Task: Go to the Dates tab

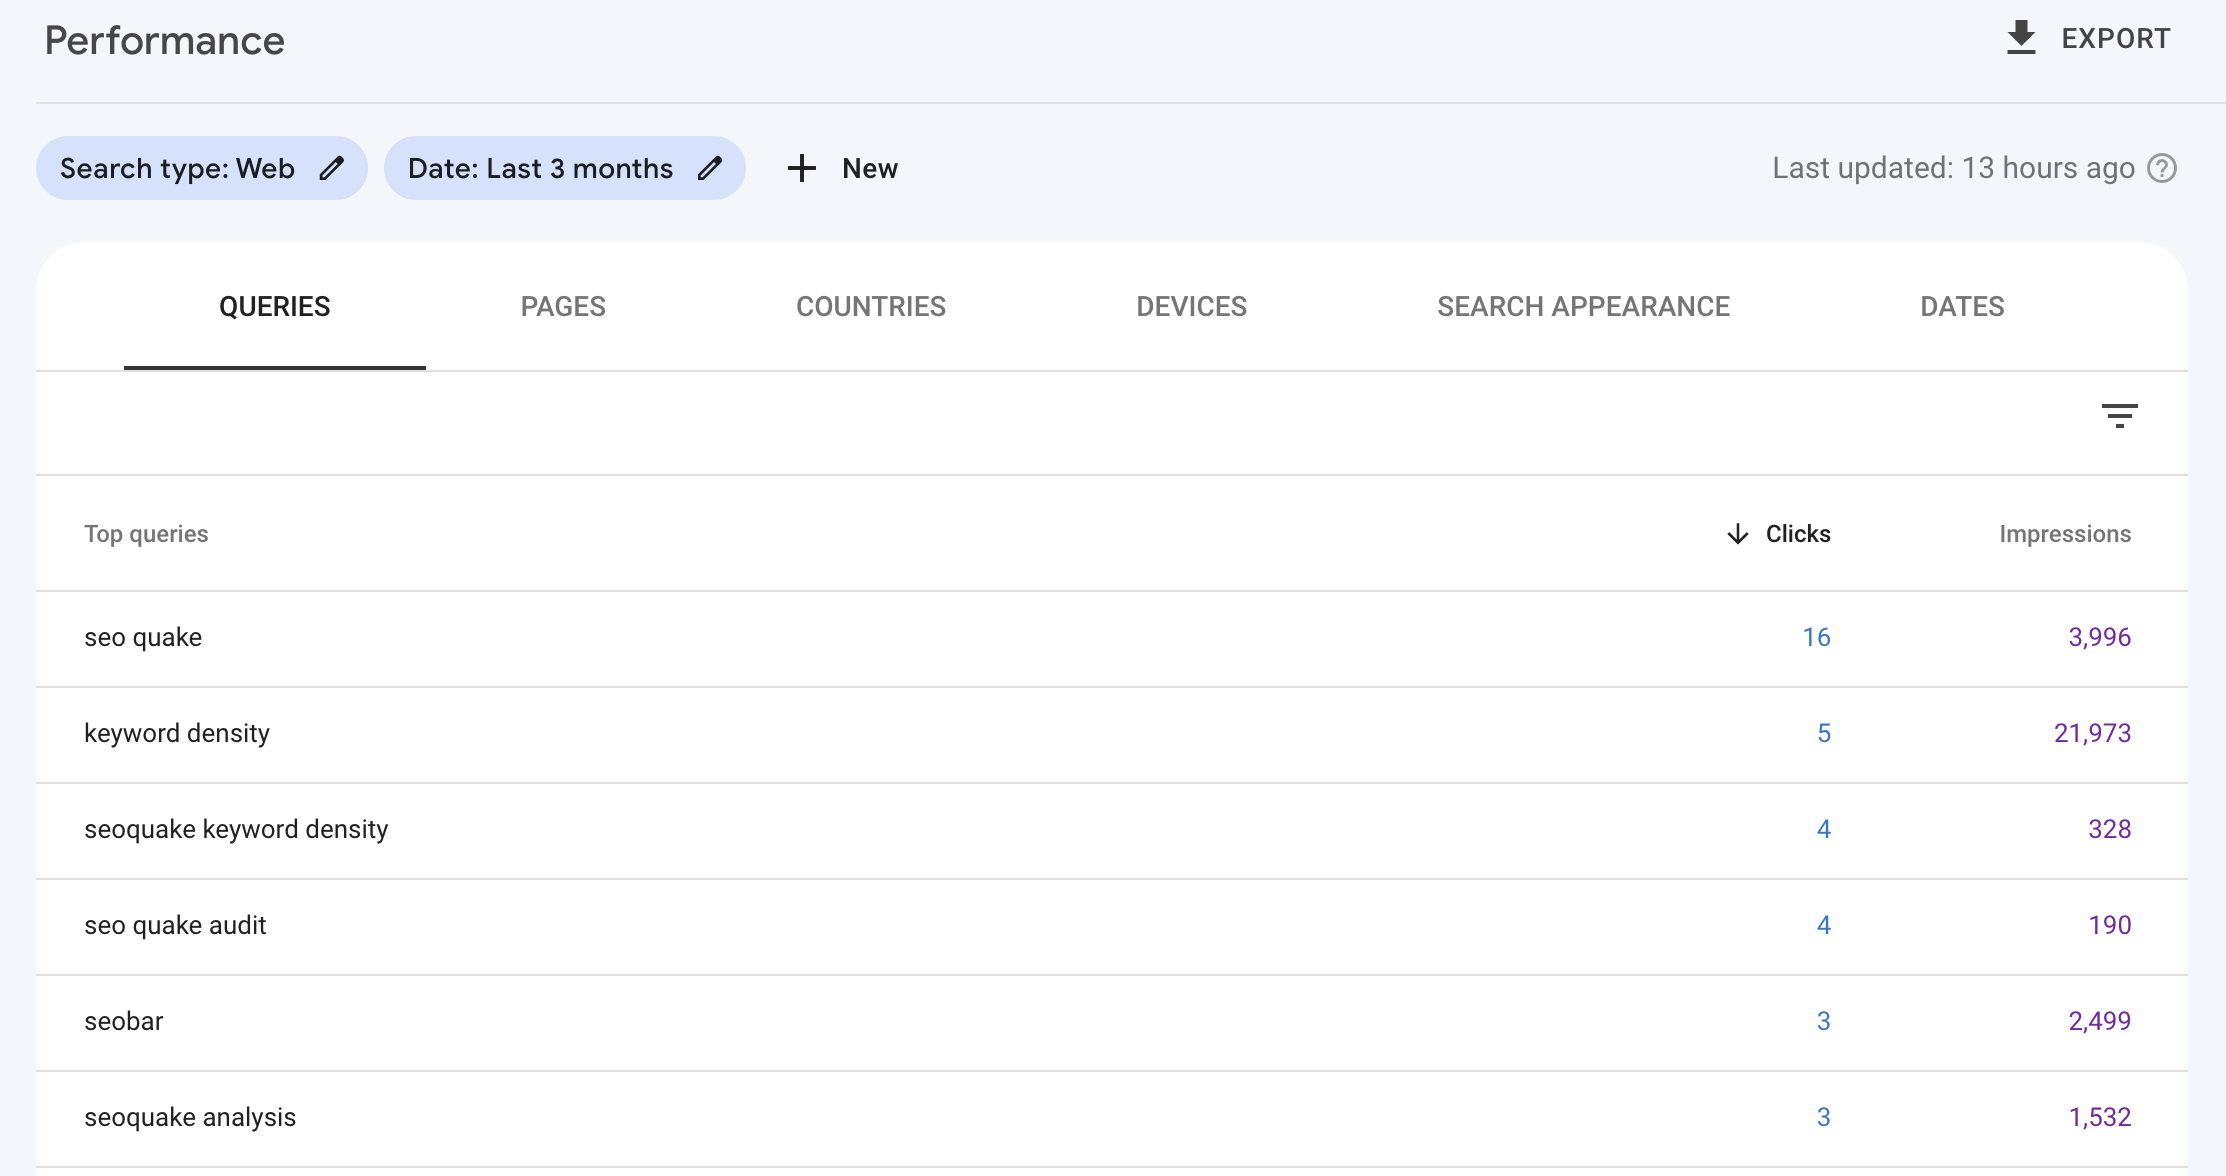Action: (x=1962, y=306)
